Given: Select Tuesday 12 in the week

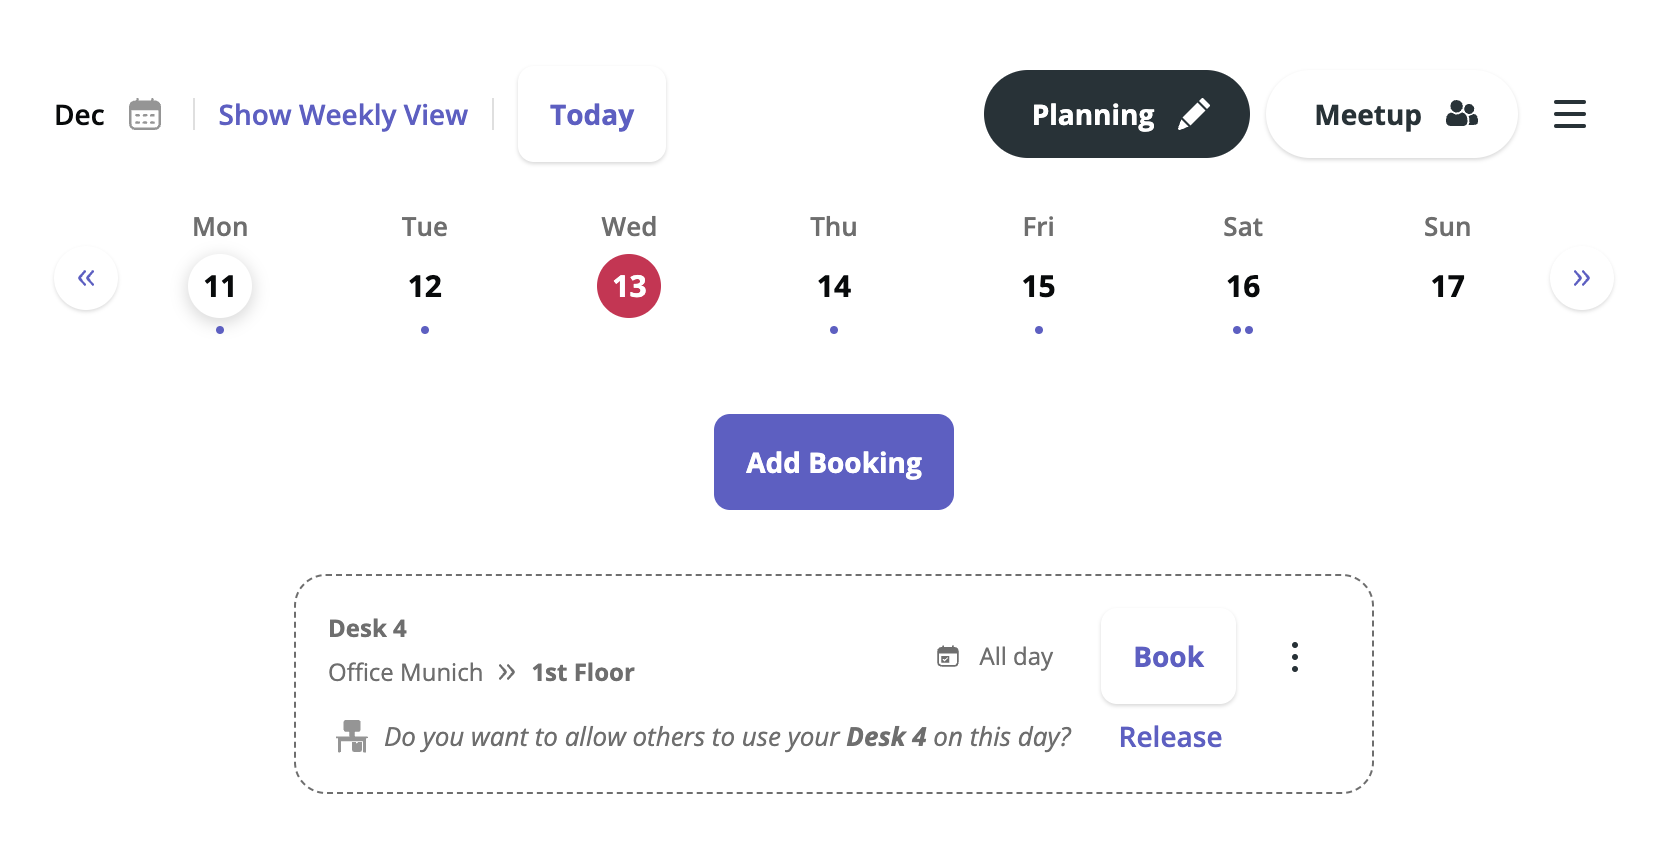Looking at the screenshot, I should (425, 287).
